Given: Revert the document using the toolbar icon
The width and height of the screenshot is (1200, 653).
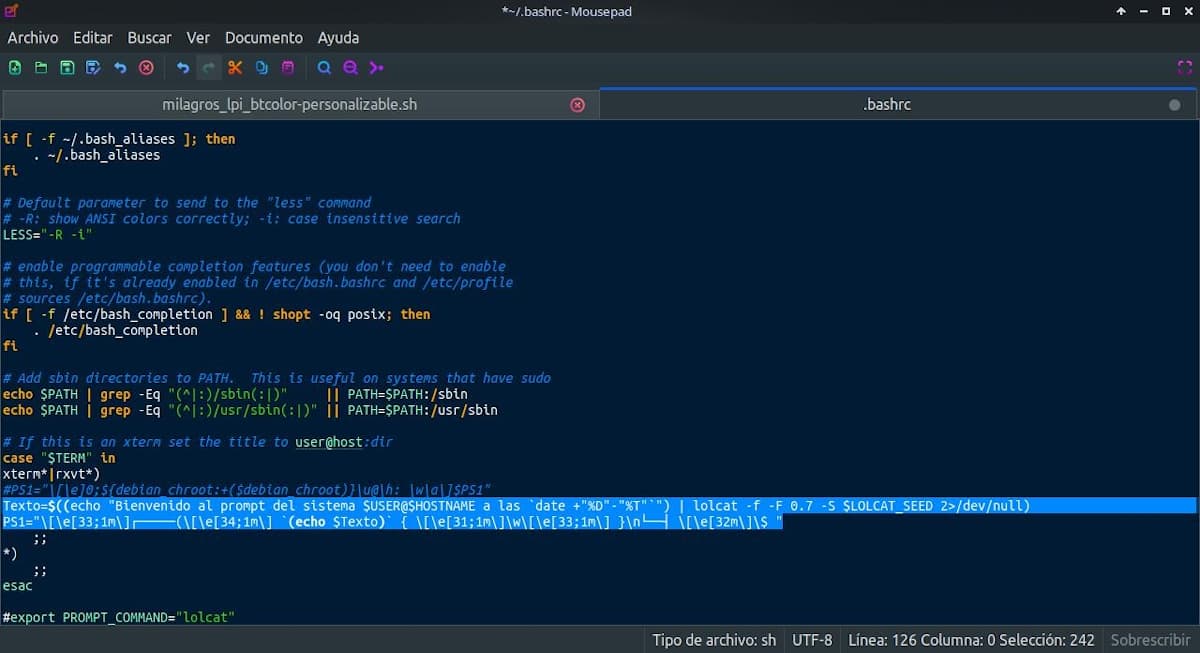Looking at the screenshot, I should (120, 68).
